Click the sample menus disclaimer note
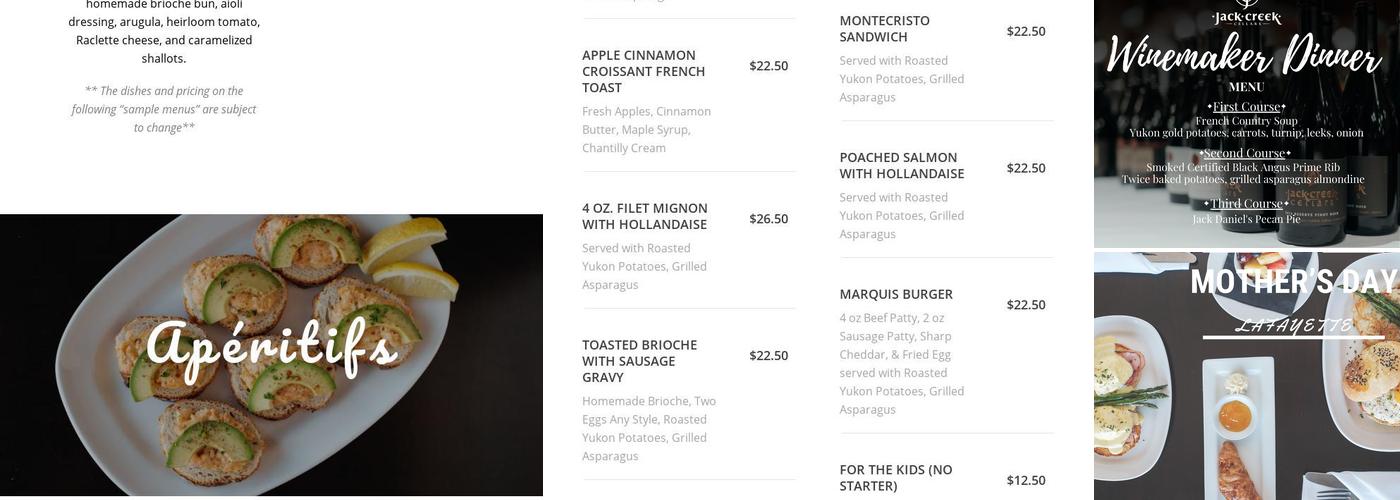The height and width of the screenshot is (500, 1400). coord(164,109)
